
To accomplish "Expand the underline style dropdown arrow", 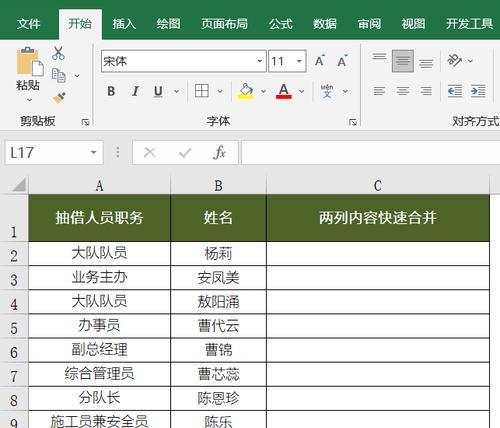I will [x=177, y=91].
